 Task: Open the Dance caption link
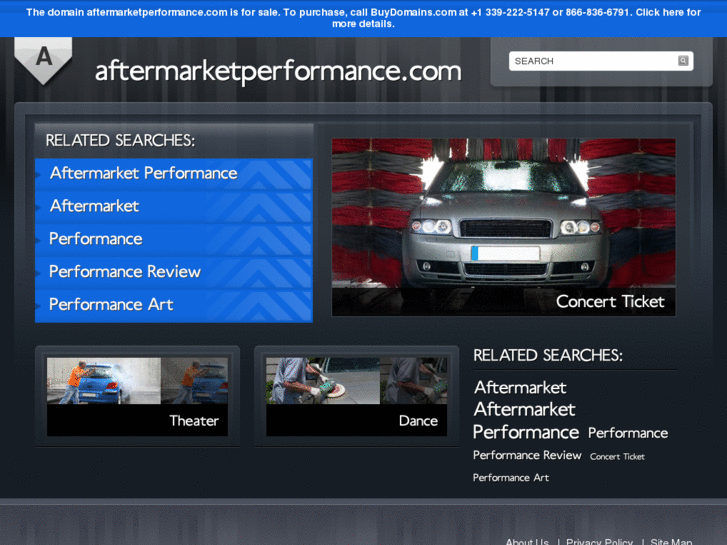pos(418,421)
